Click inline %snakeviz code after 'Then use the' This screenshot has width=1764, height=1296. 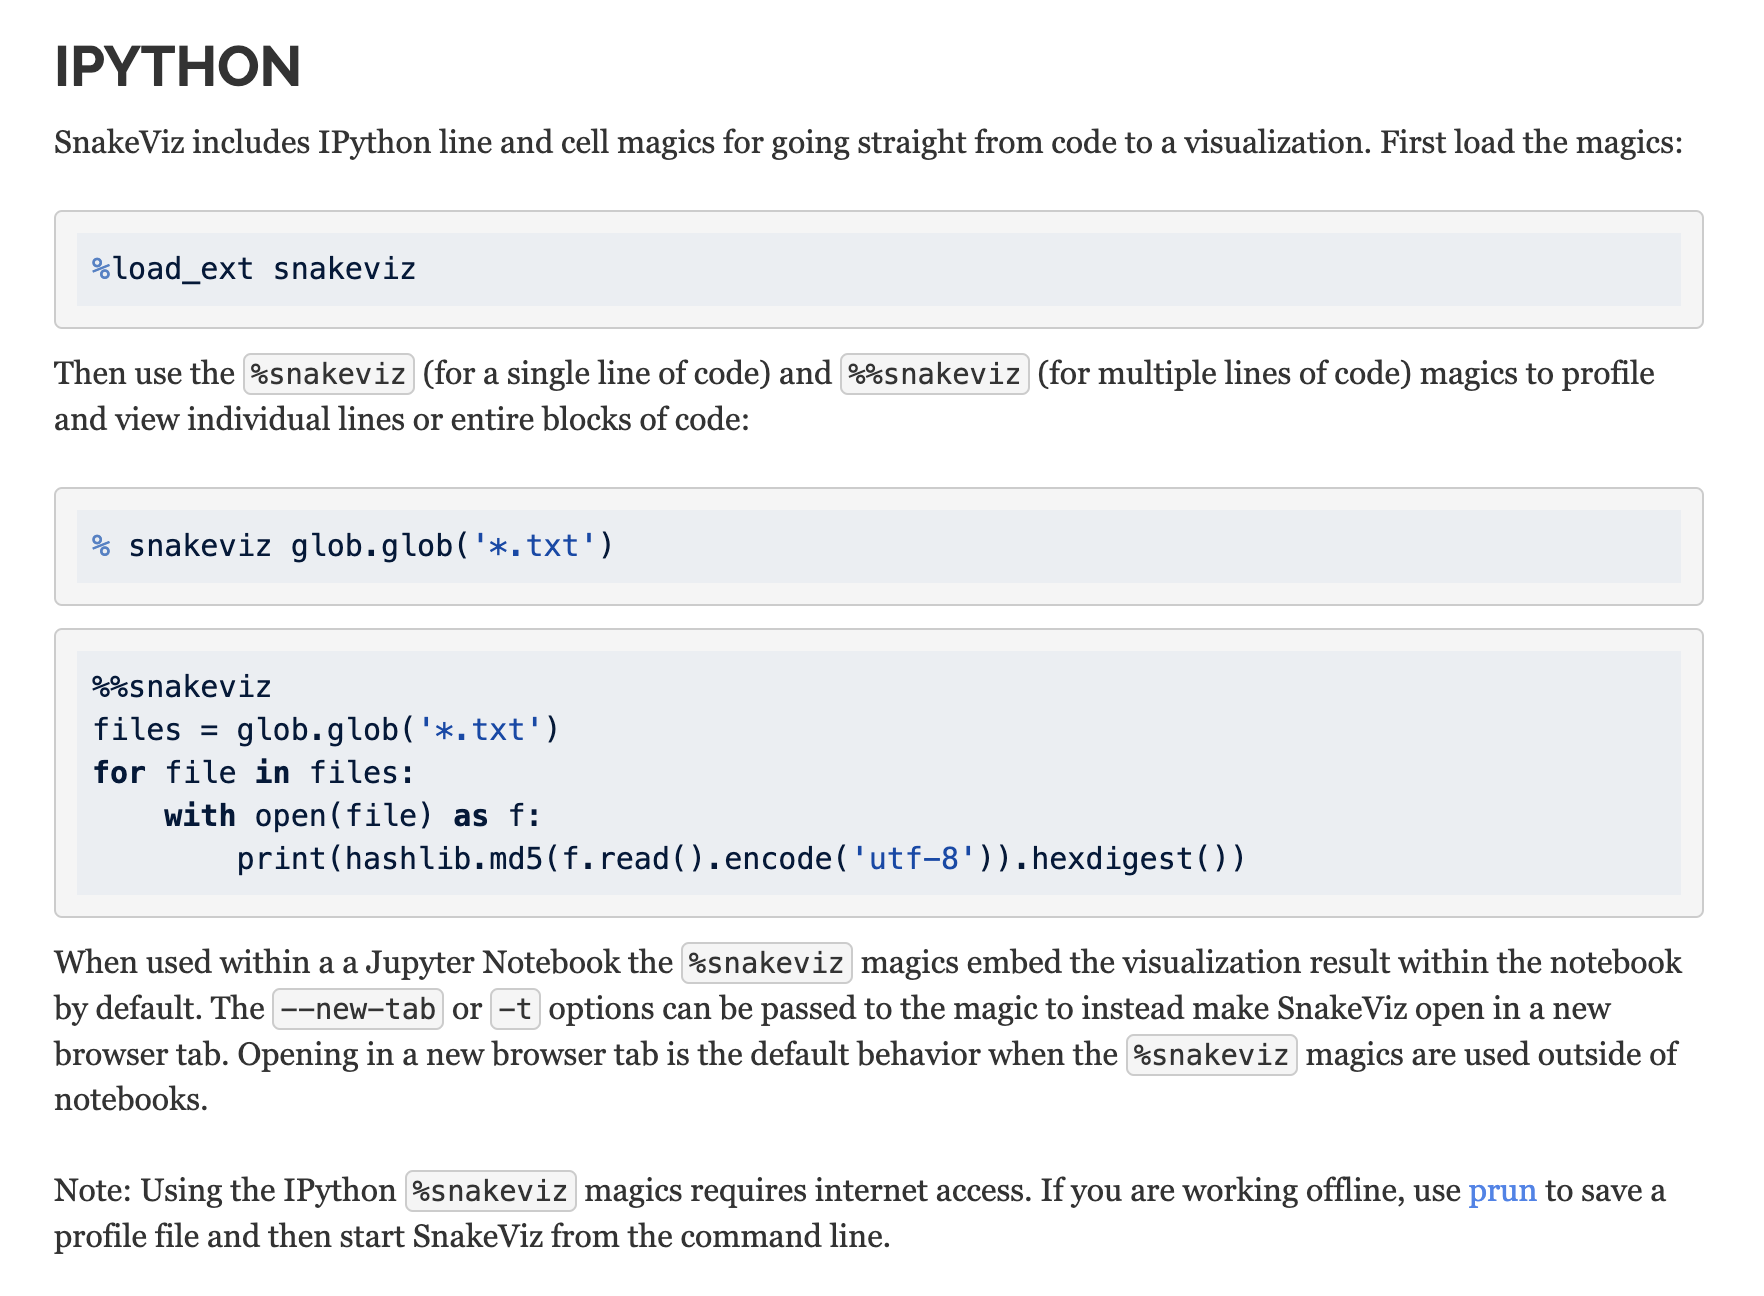[328, 374]
